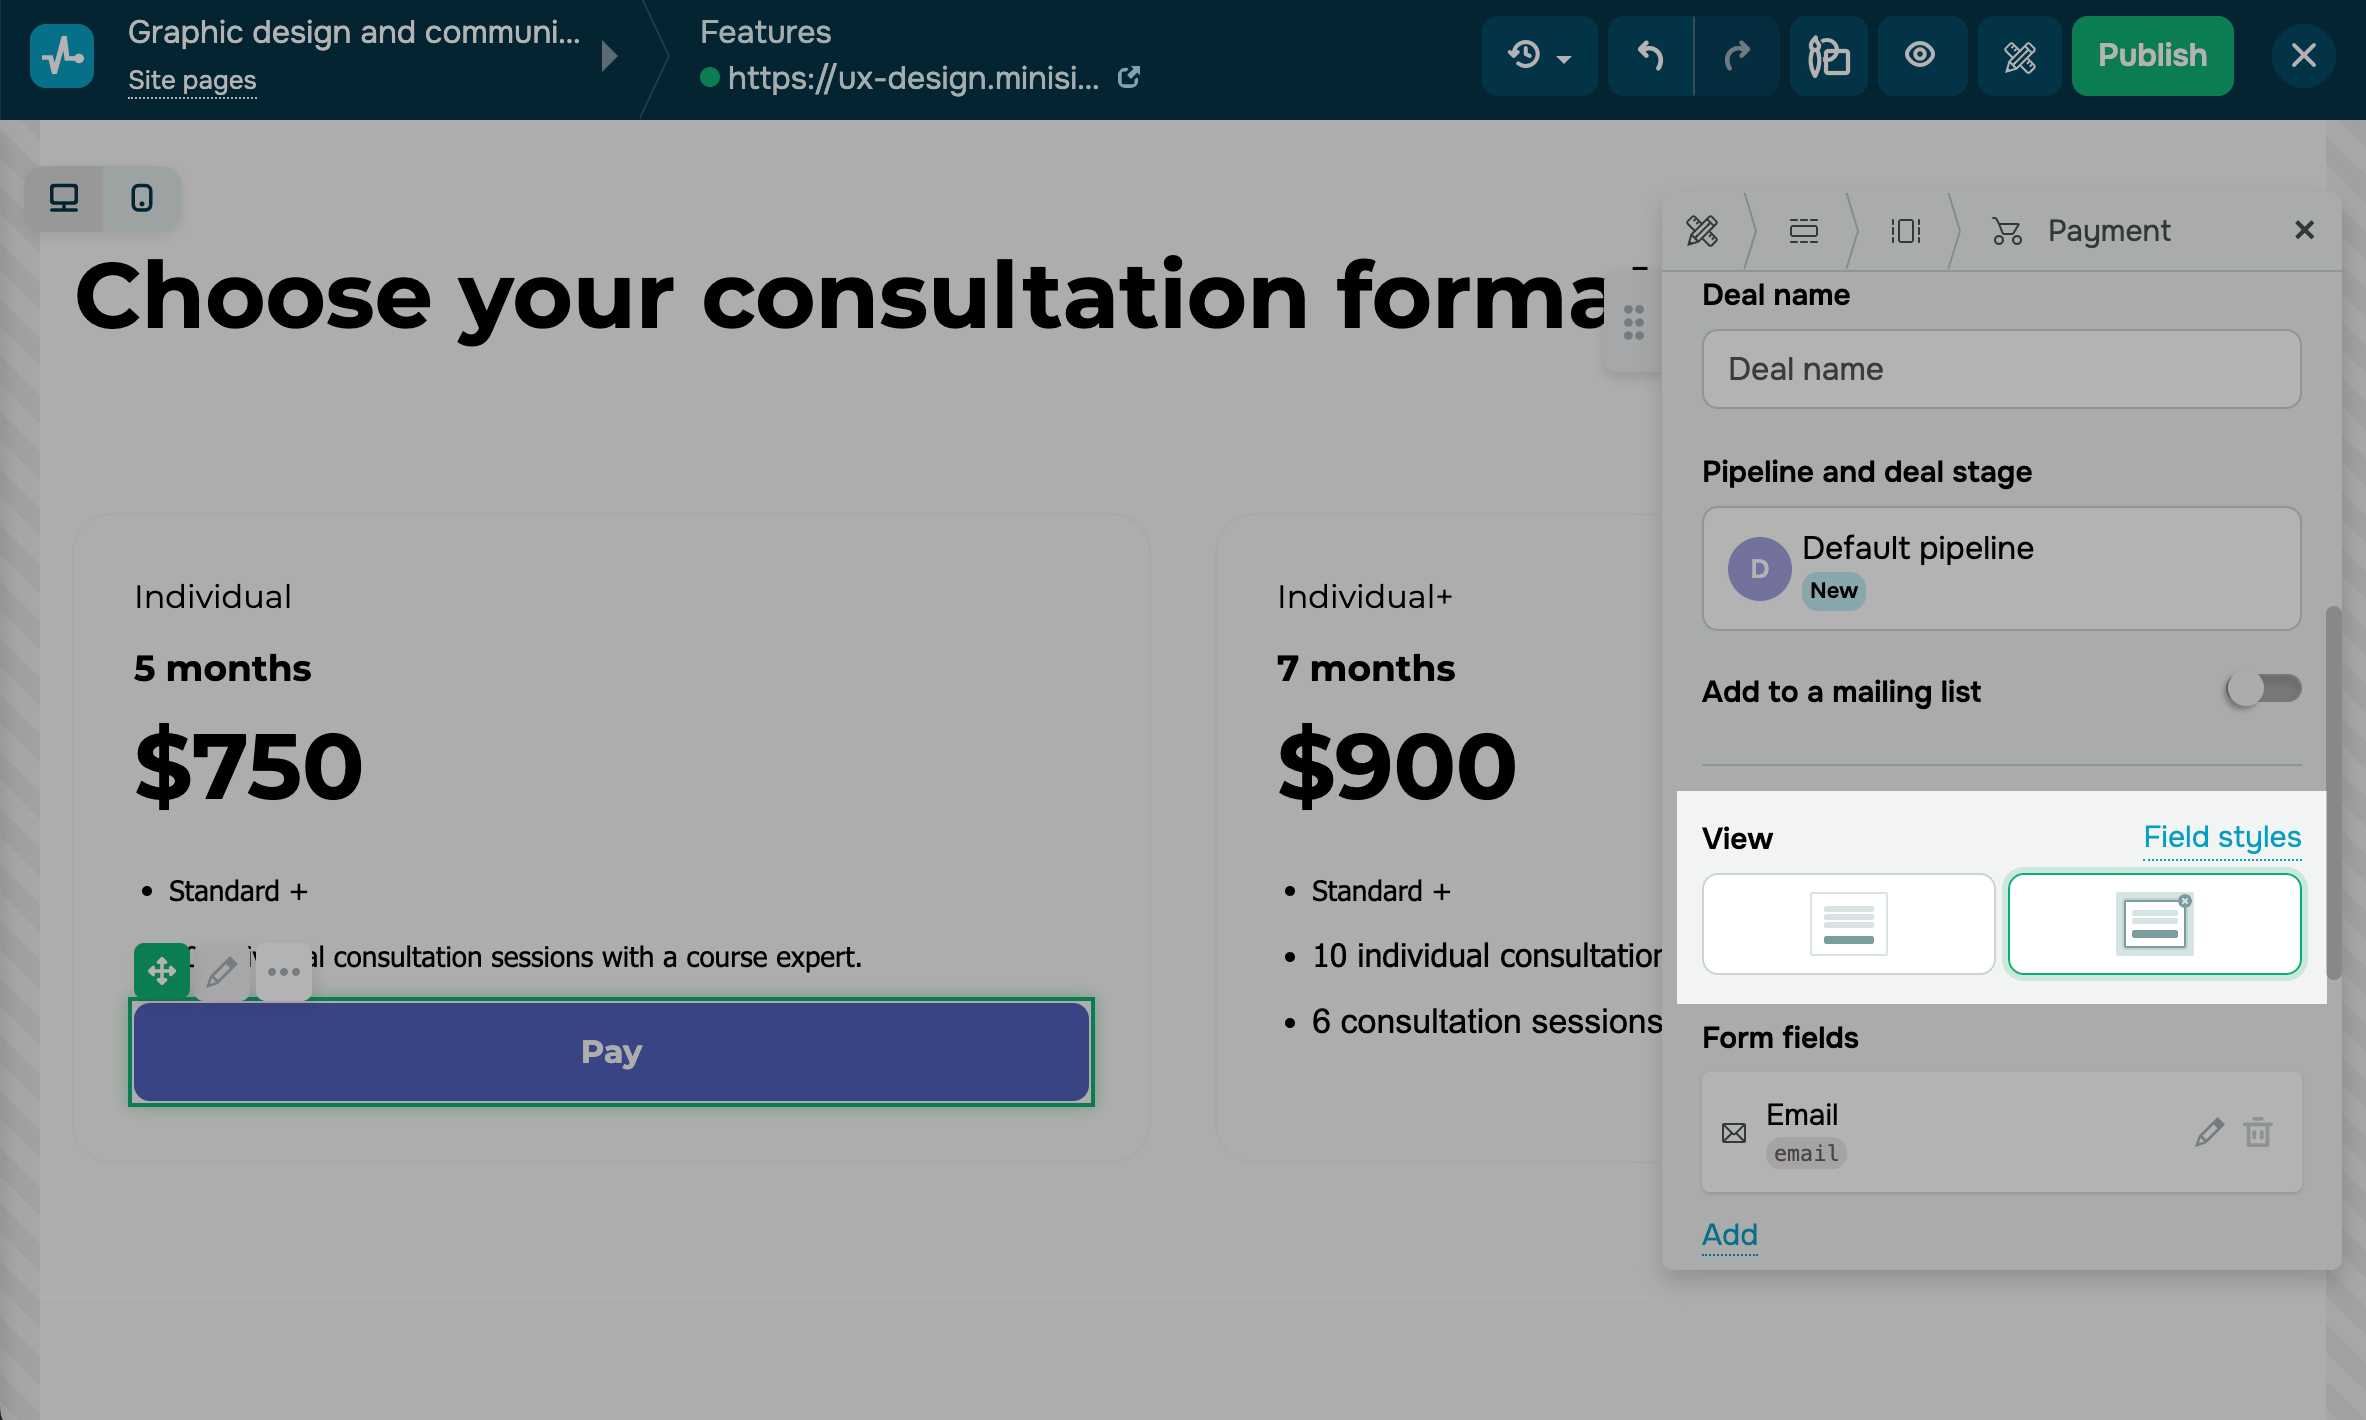Click the move handle above Pay button
The height and width of the screenshot is (1420, 2366).
pos(161,970)
